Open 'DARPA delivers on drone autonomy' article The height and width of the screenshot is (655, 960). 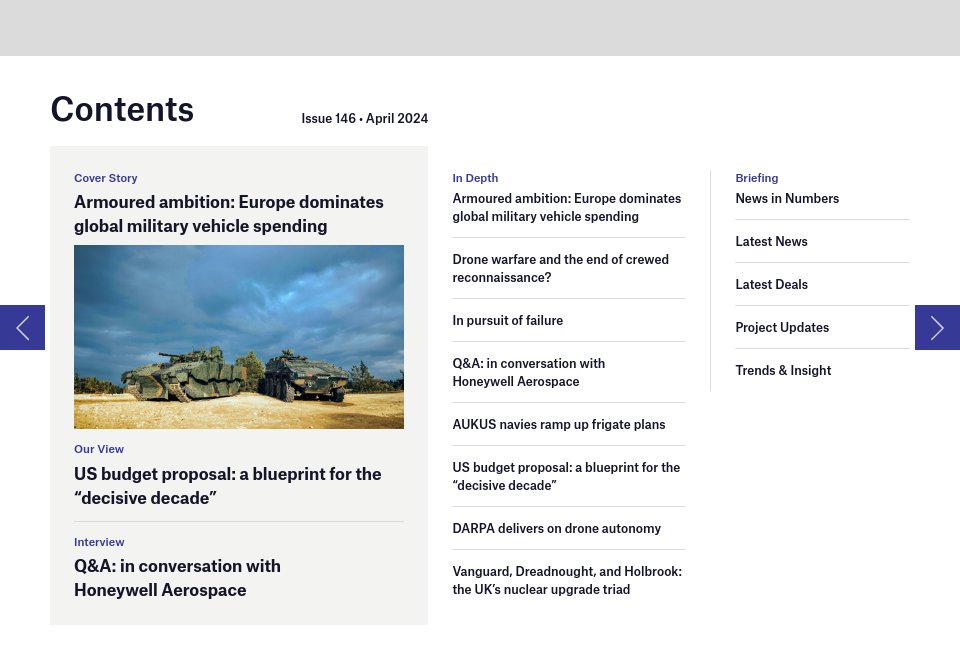pyautogui.click(x=556, y=529)
